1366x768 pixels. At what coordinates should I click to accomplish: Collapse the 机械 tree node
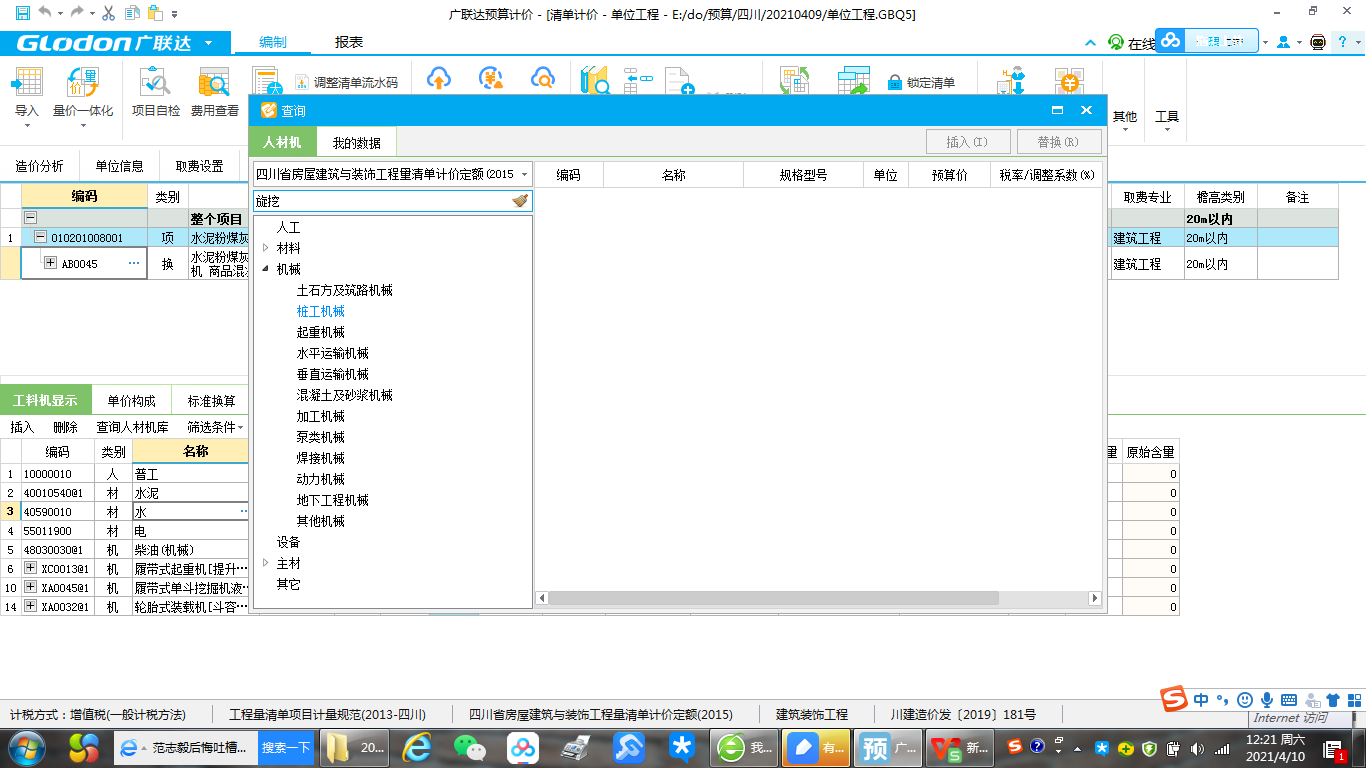[x=265, y=269]
